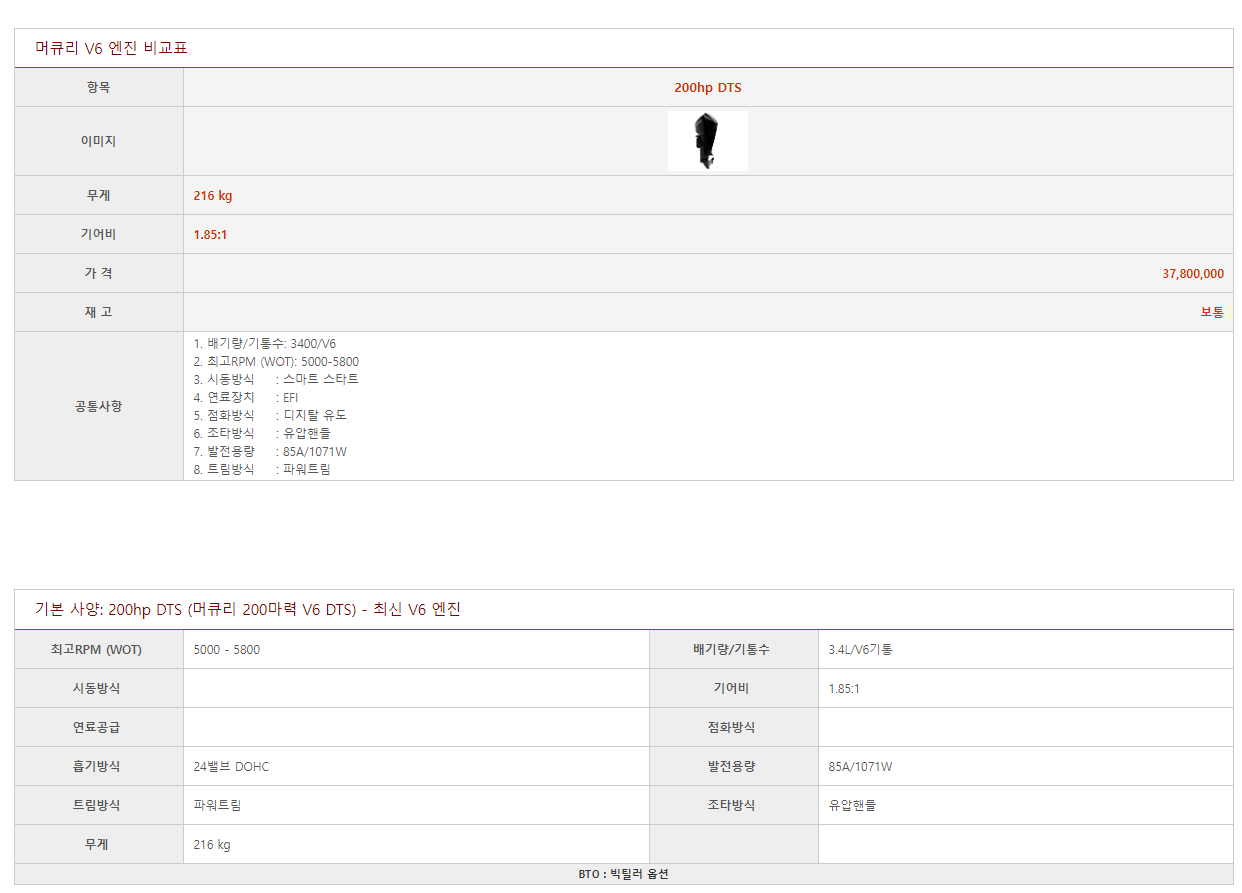Select '파워트림' value in the spec table
The height and width of the screenshot is (893, 1242).
coord(217,806)
